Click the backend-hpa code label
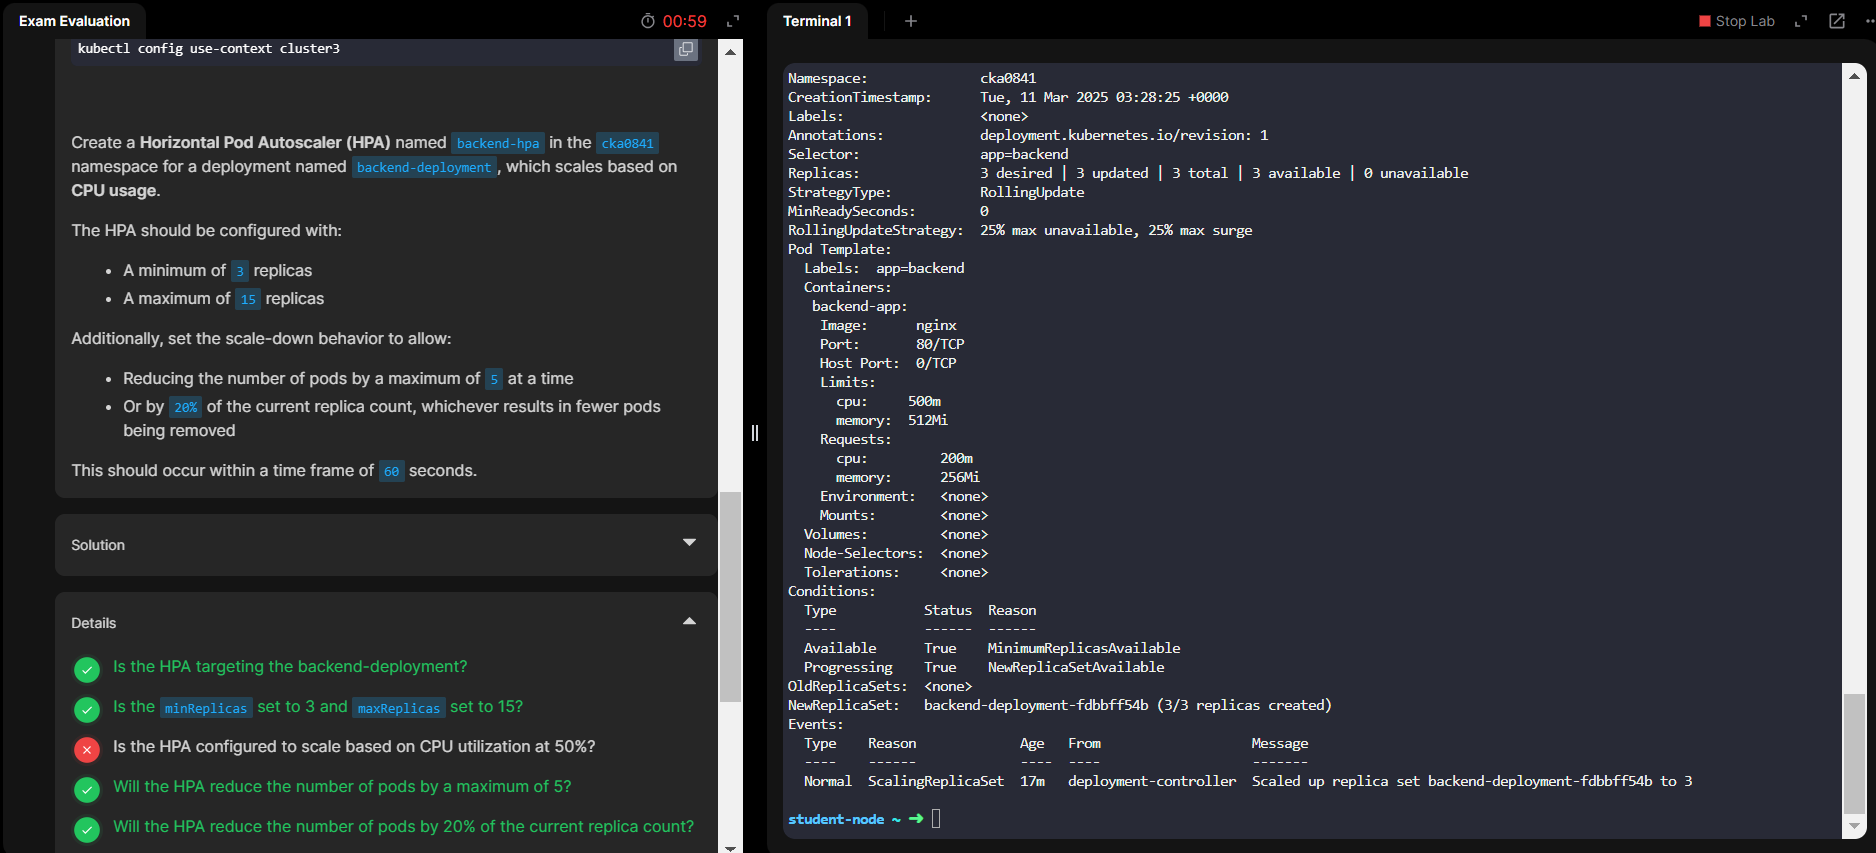The width and height of the screenshot is (1876, 853). [x=497, y=143]
